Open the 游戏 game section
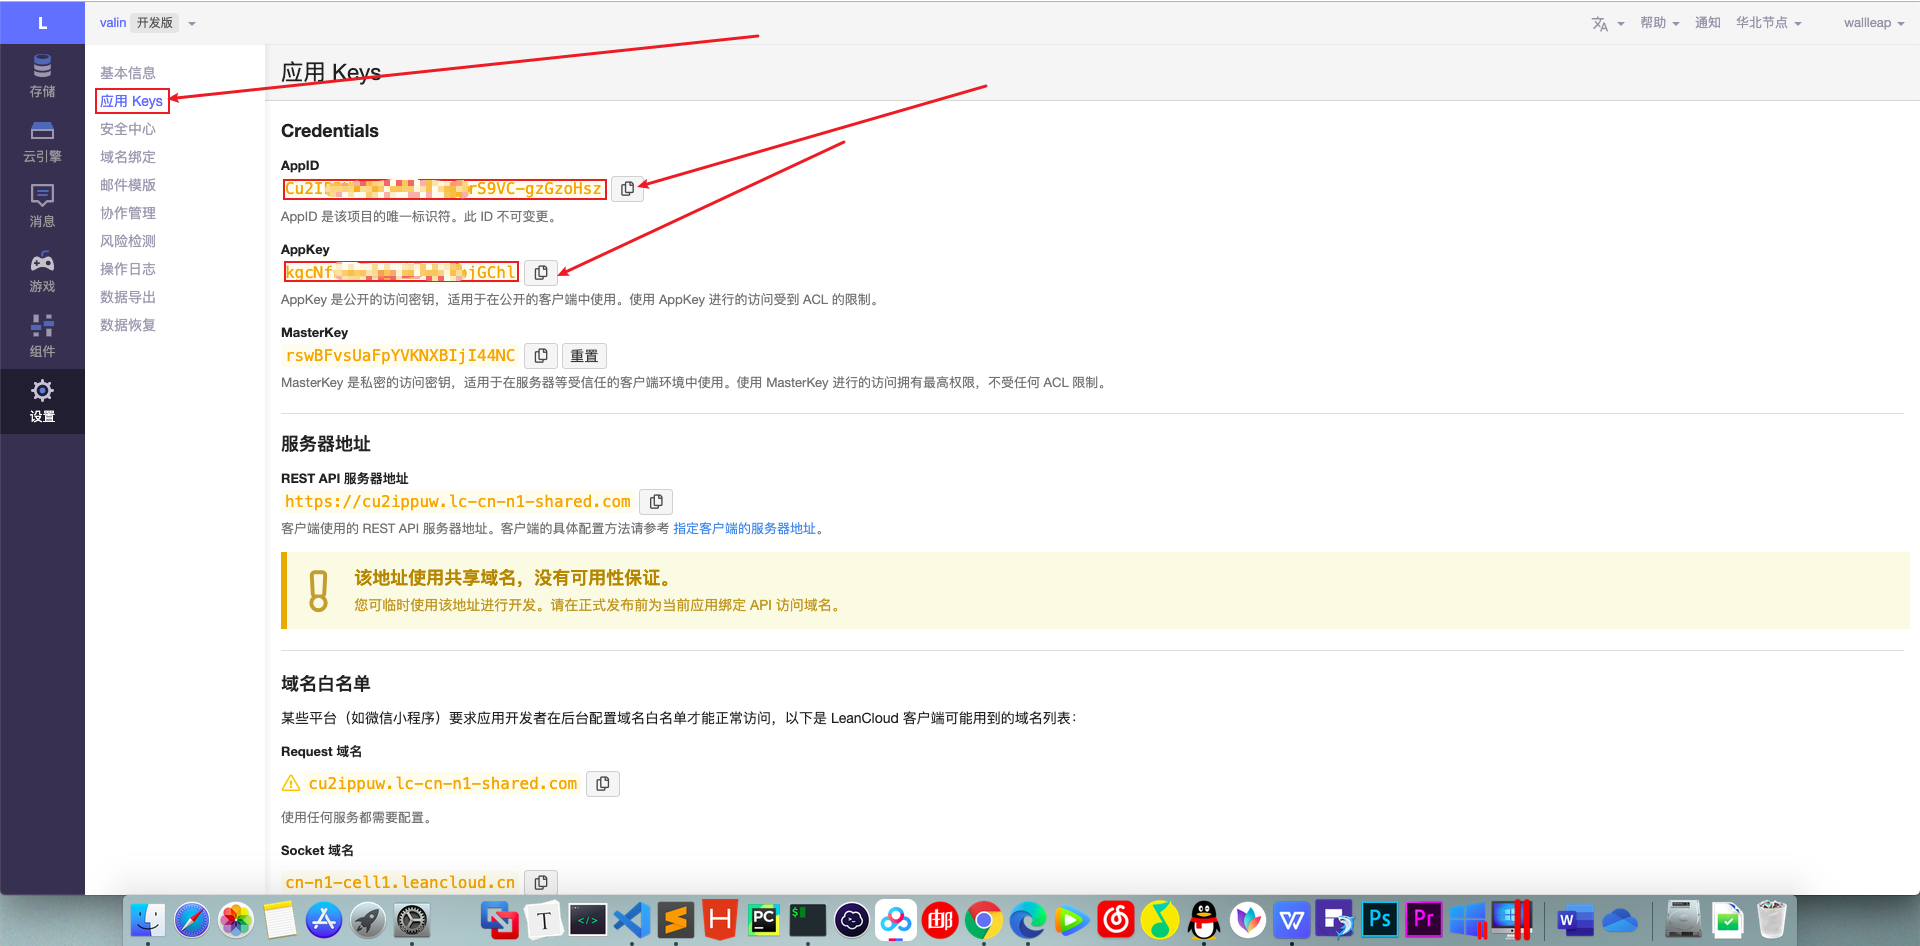The height and width of the screenshot is (946, 1920). point(42,271)
